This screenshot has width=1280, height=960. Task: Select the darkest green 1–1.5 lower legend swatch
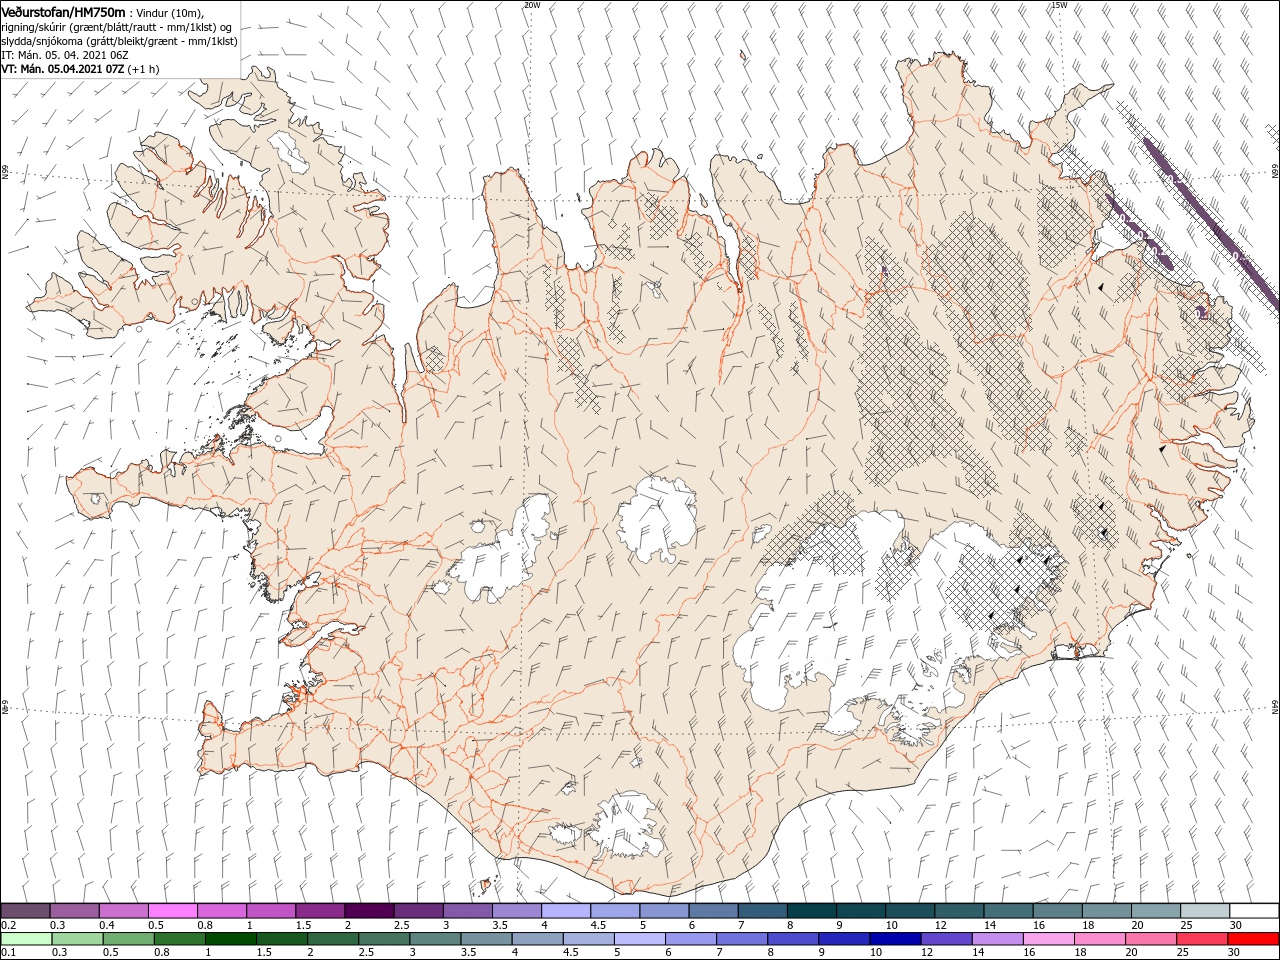231,938
